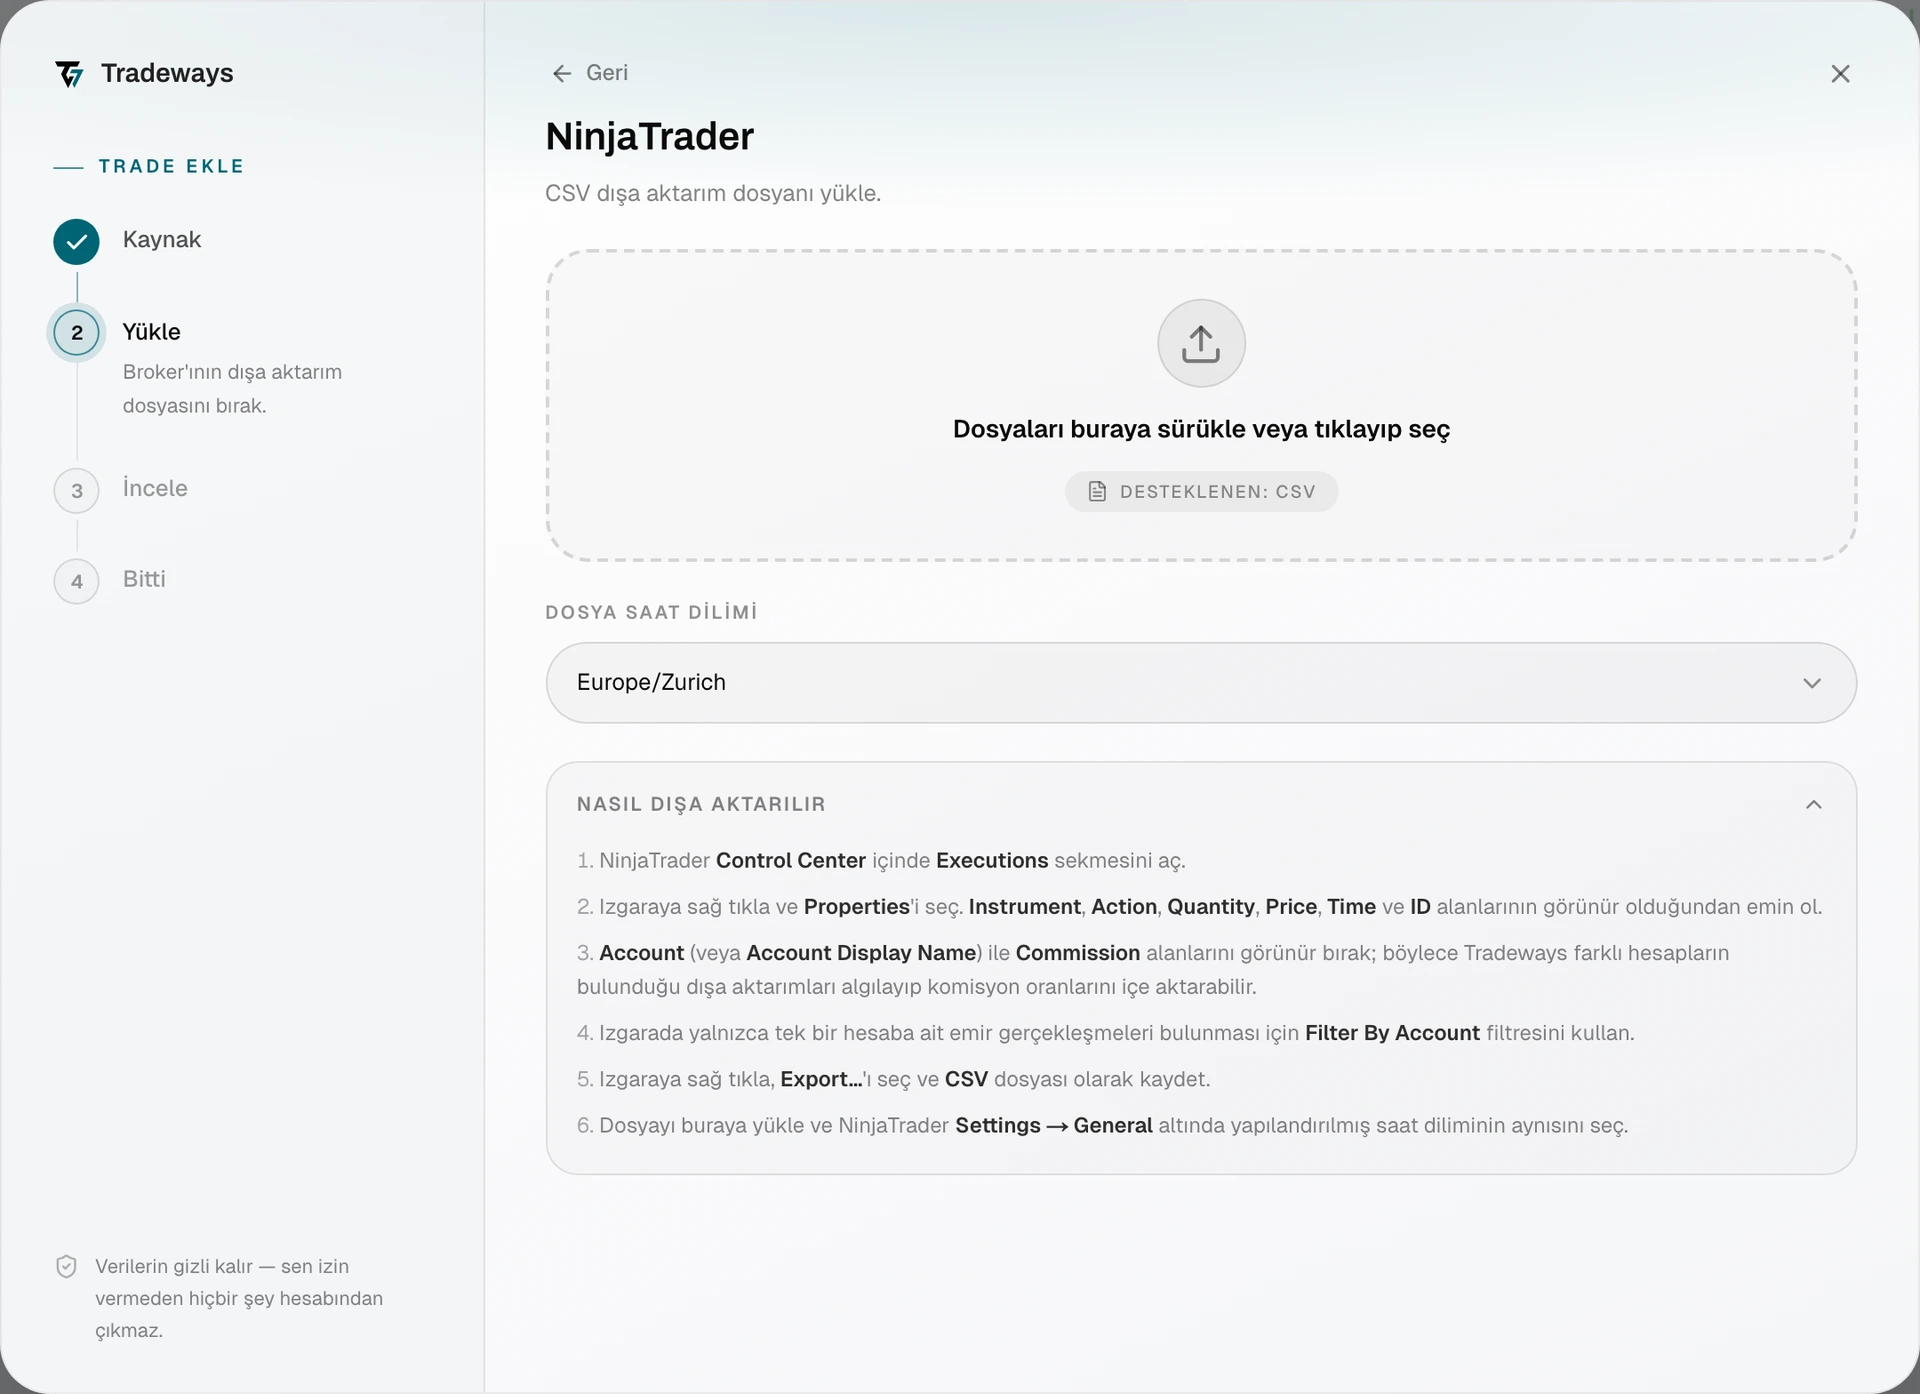Click the NASIL DIŞA AKTARILIR header
1920x1394 pixels.
point(701,805)
